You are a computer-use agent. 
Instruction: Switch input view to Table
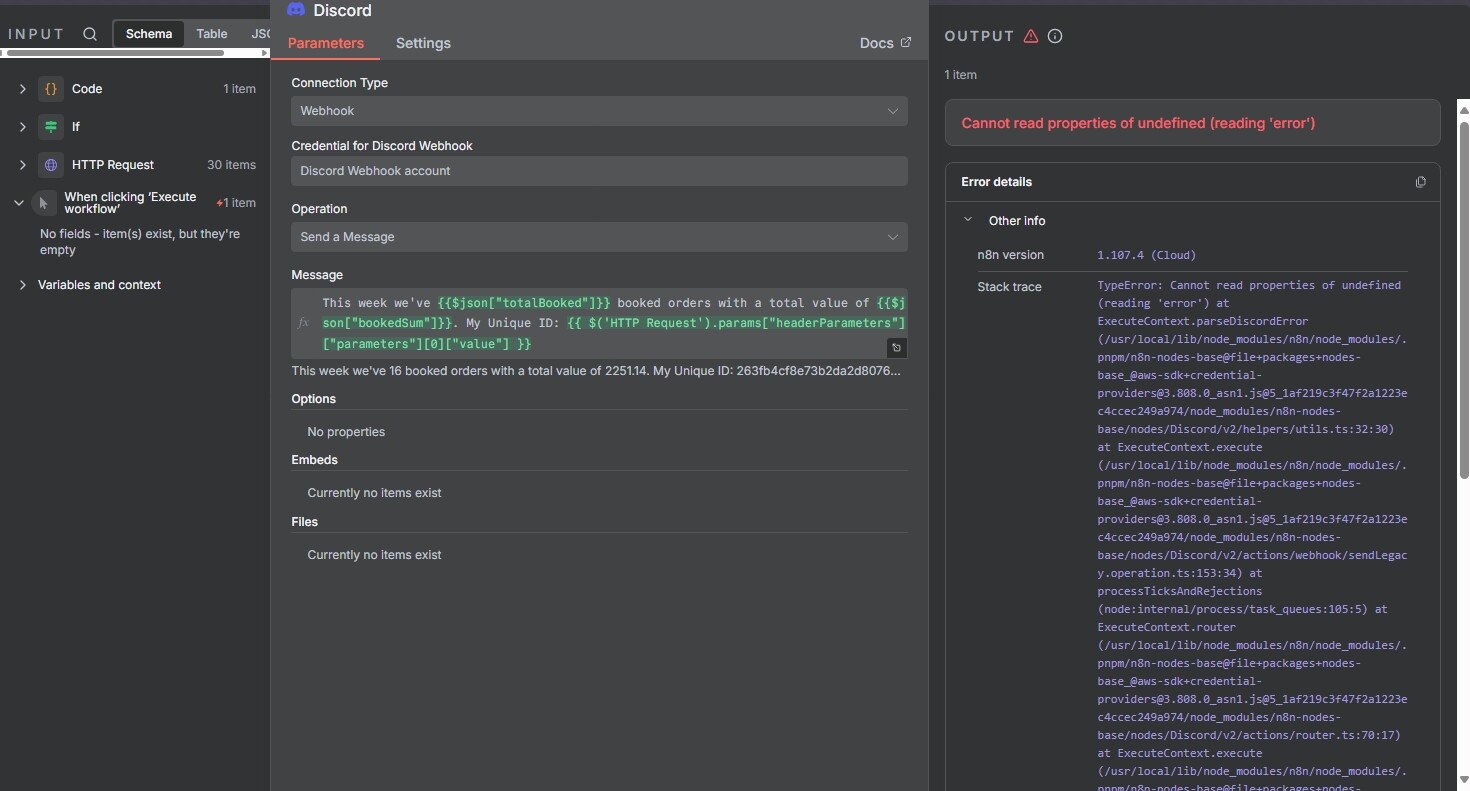point(211,34)
